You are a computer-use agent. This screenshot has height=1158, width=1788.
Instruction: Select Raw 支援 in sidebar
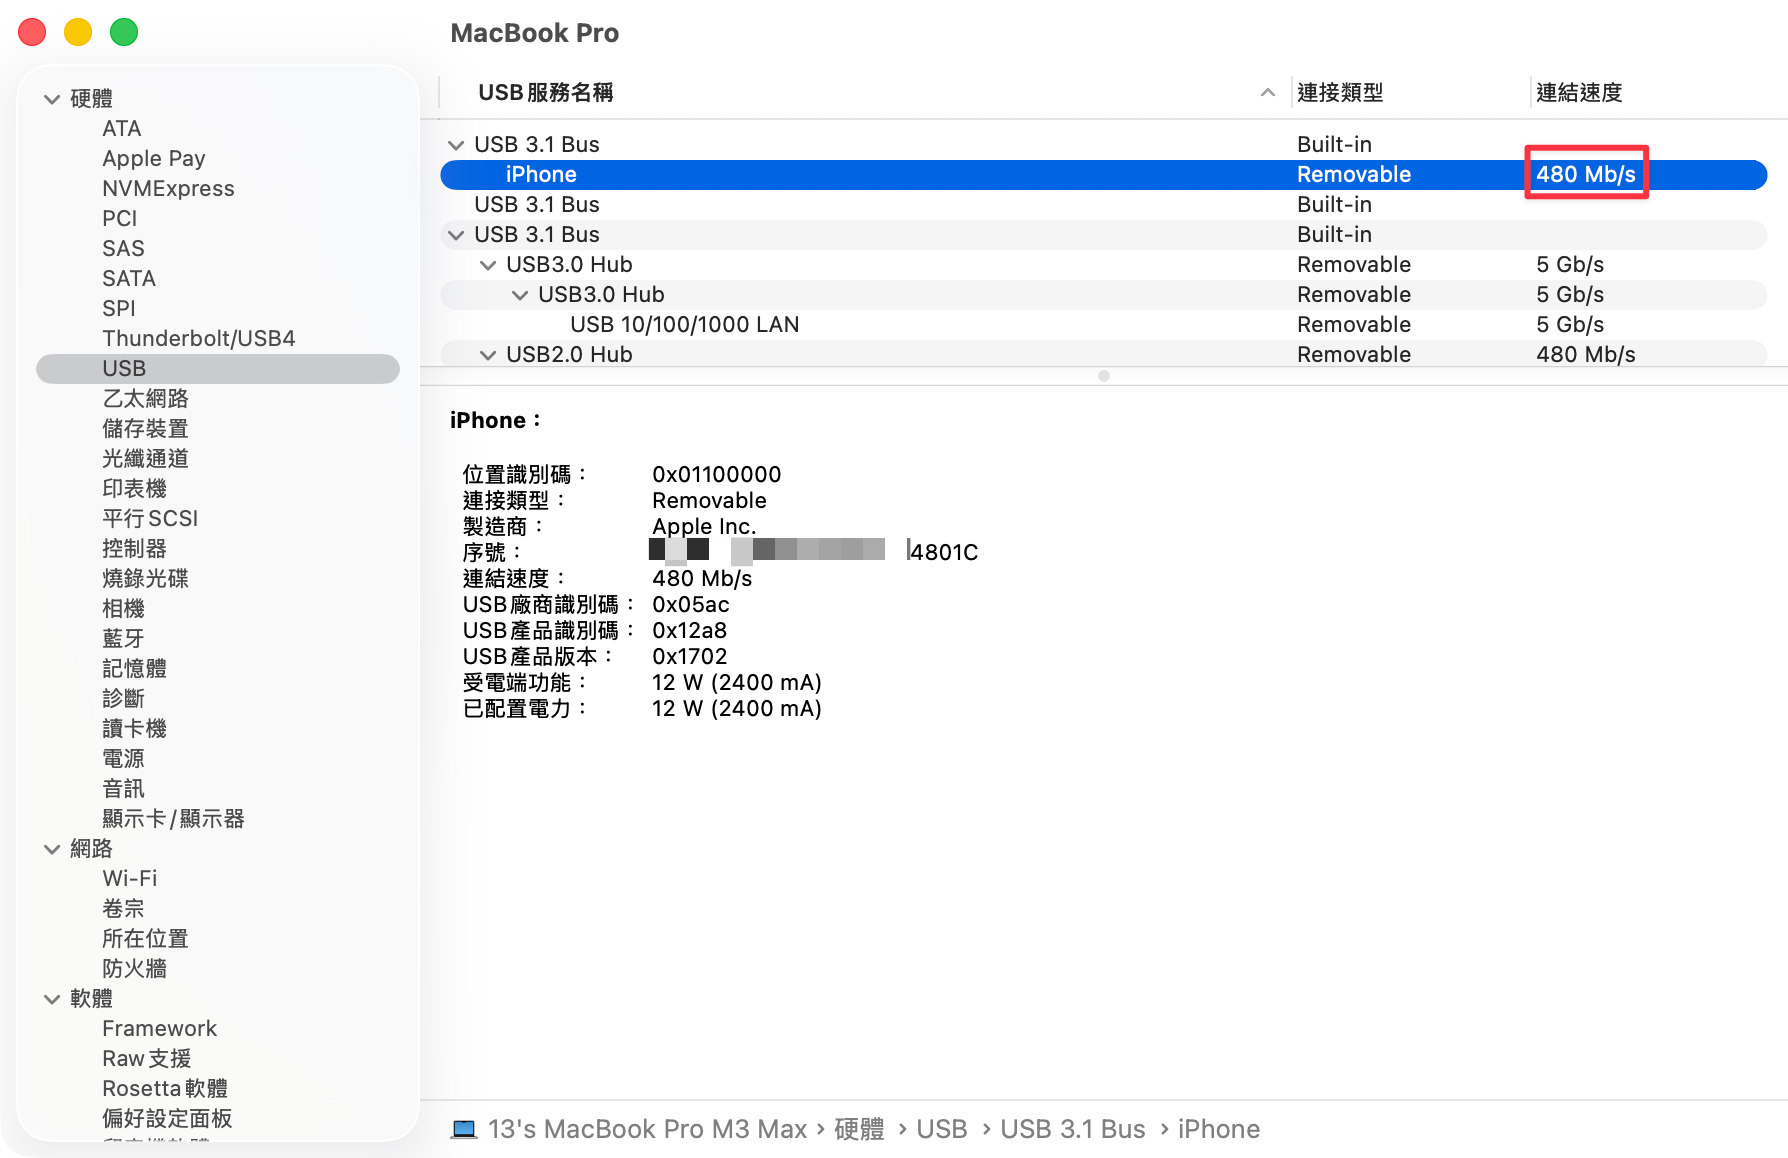point(146,1059)
